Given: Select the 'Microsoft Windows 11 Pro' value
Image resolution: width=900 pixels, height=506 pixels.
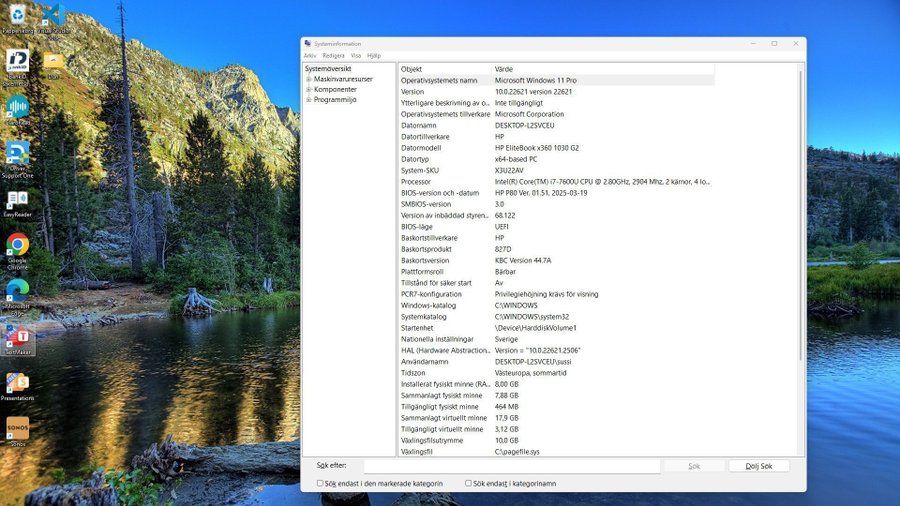Looking at the screenshot, I should (536, 80).
